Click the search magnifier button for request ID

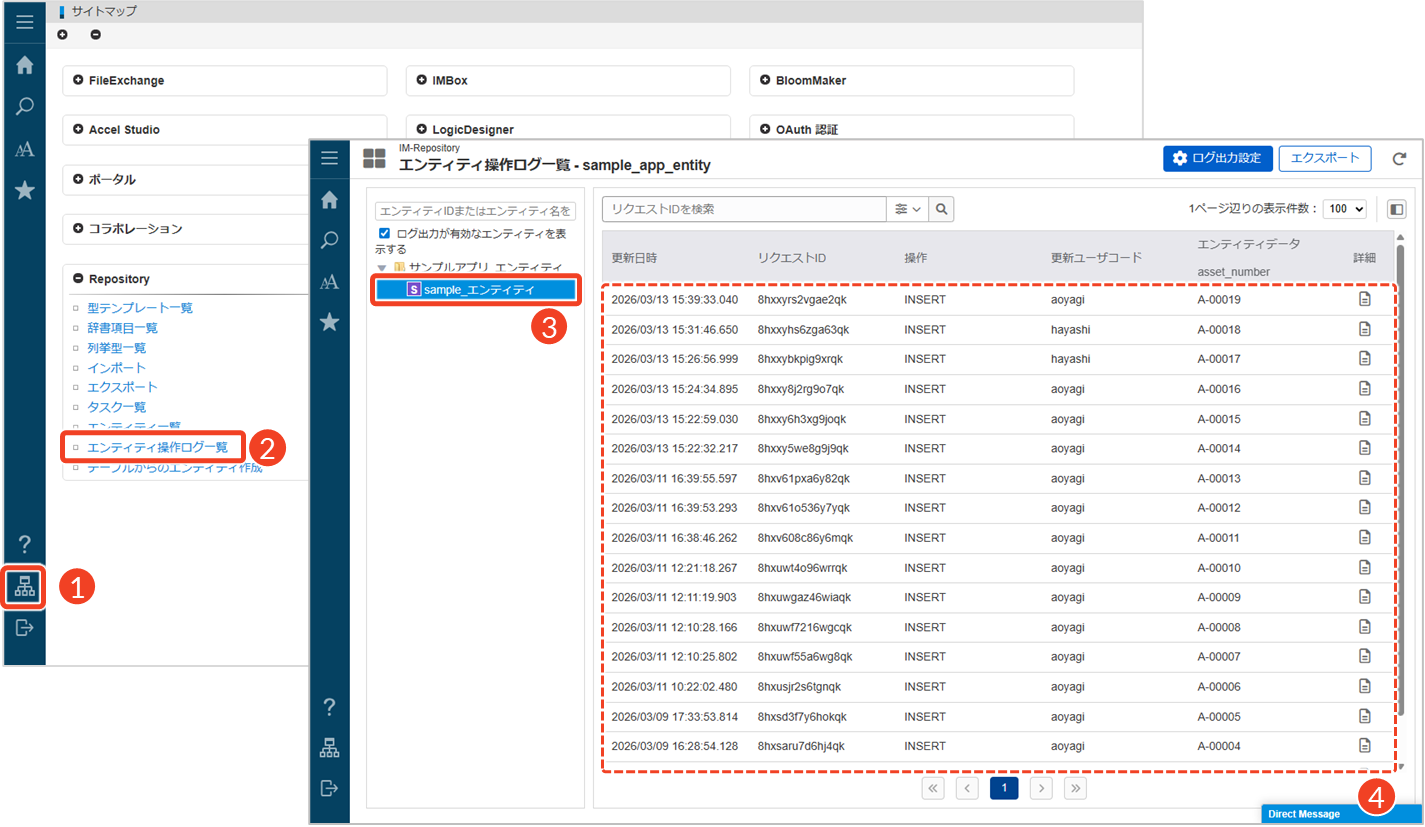tap(941, 209)
